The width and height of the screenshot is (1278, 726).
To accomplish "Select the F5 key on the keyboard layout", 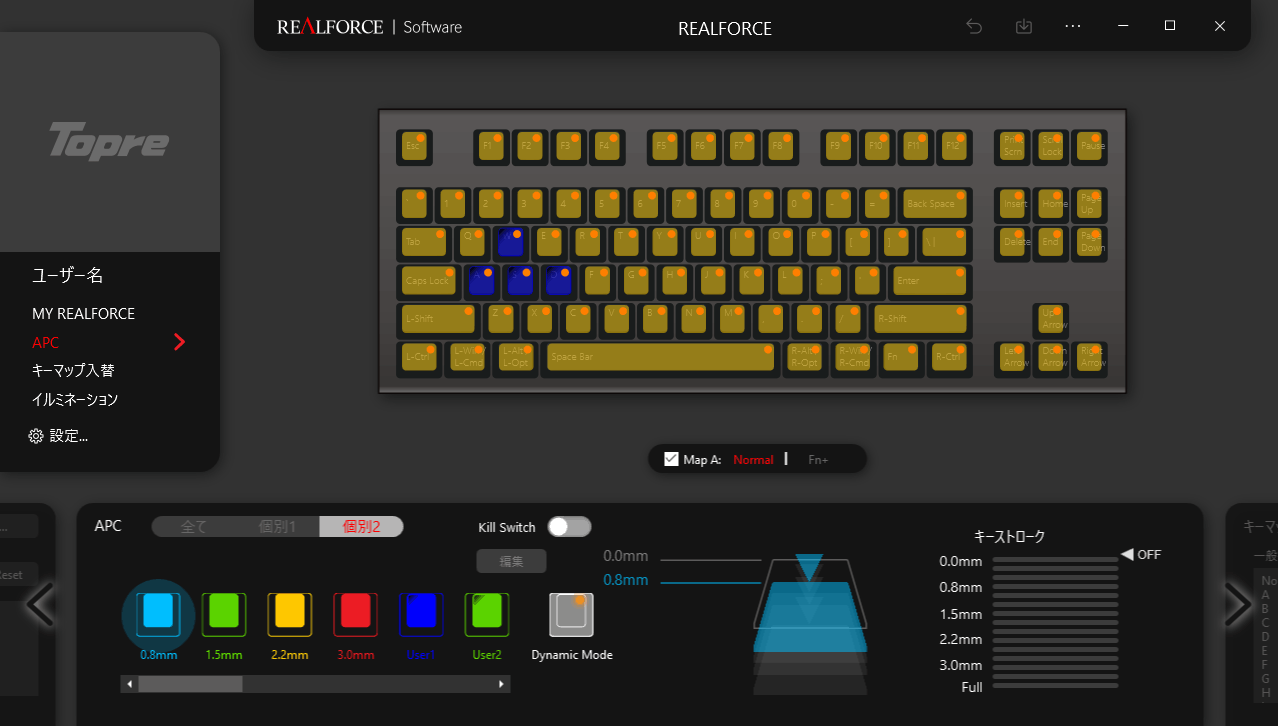I will coord(663,147).
